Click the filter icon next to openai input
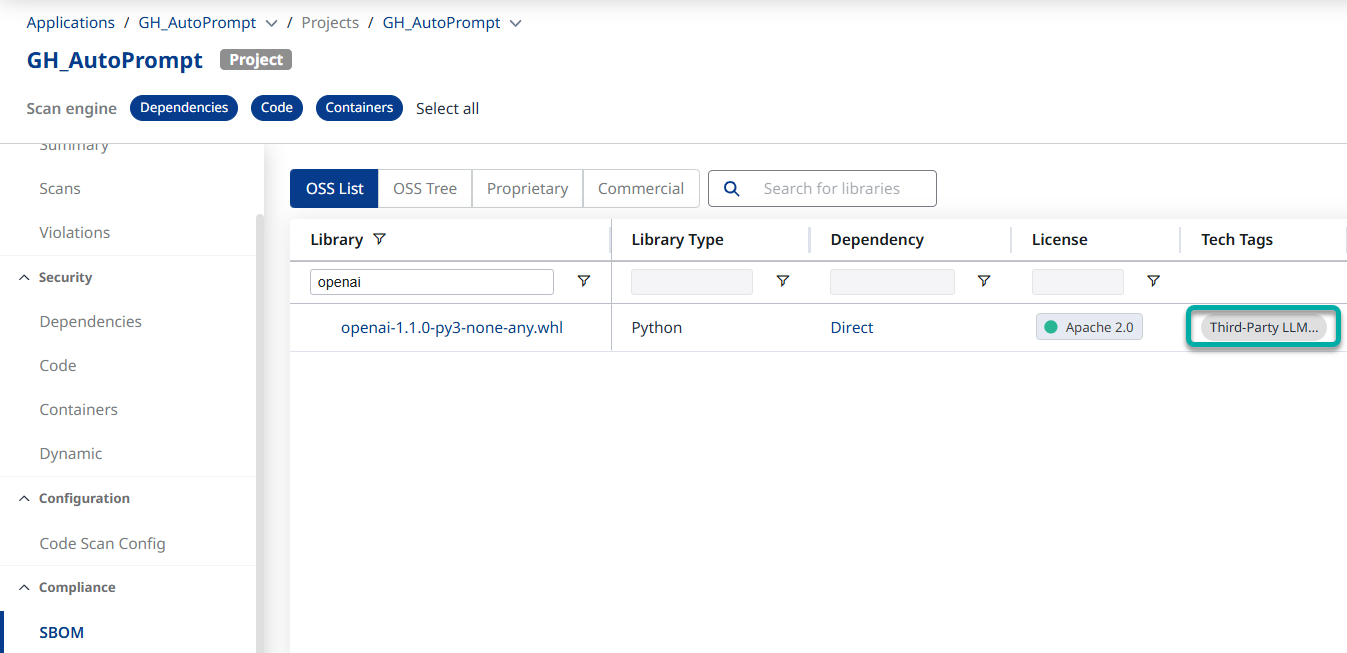The image size is (1347, 653). tap(584, 282)
